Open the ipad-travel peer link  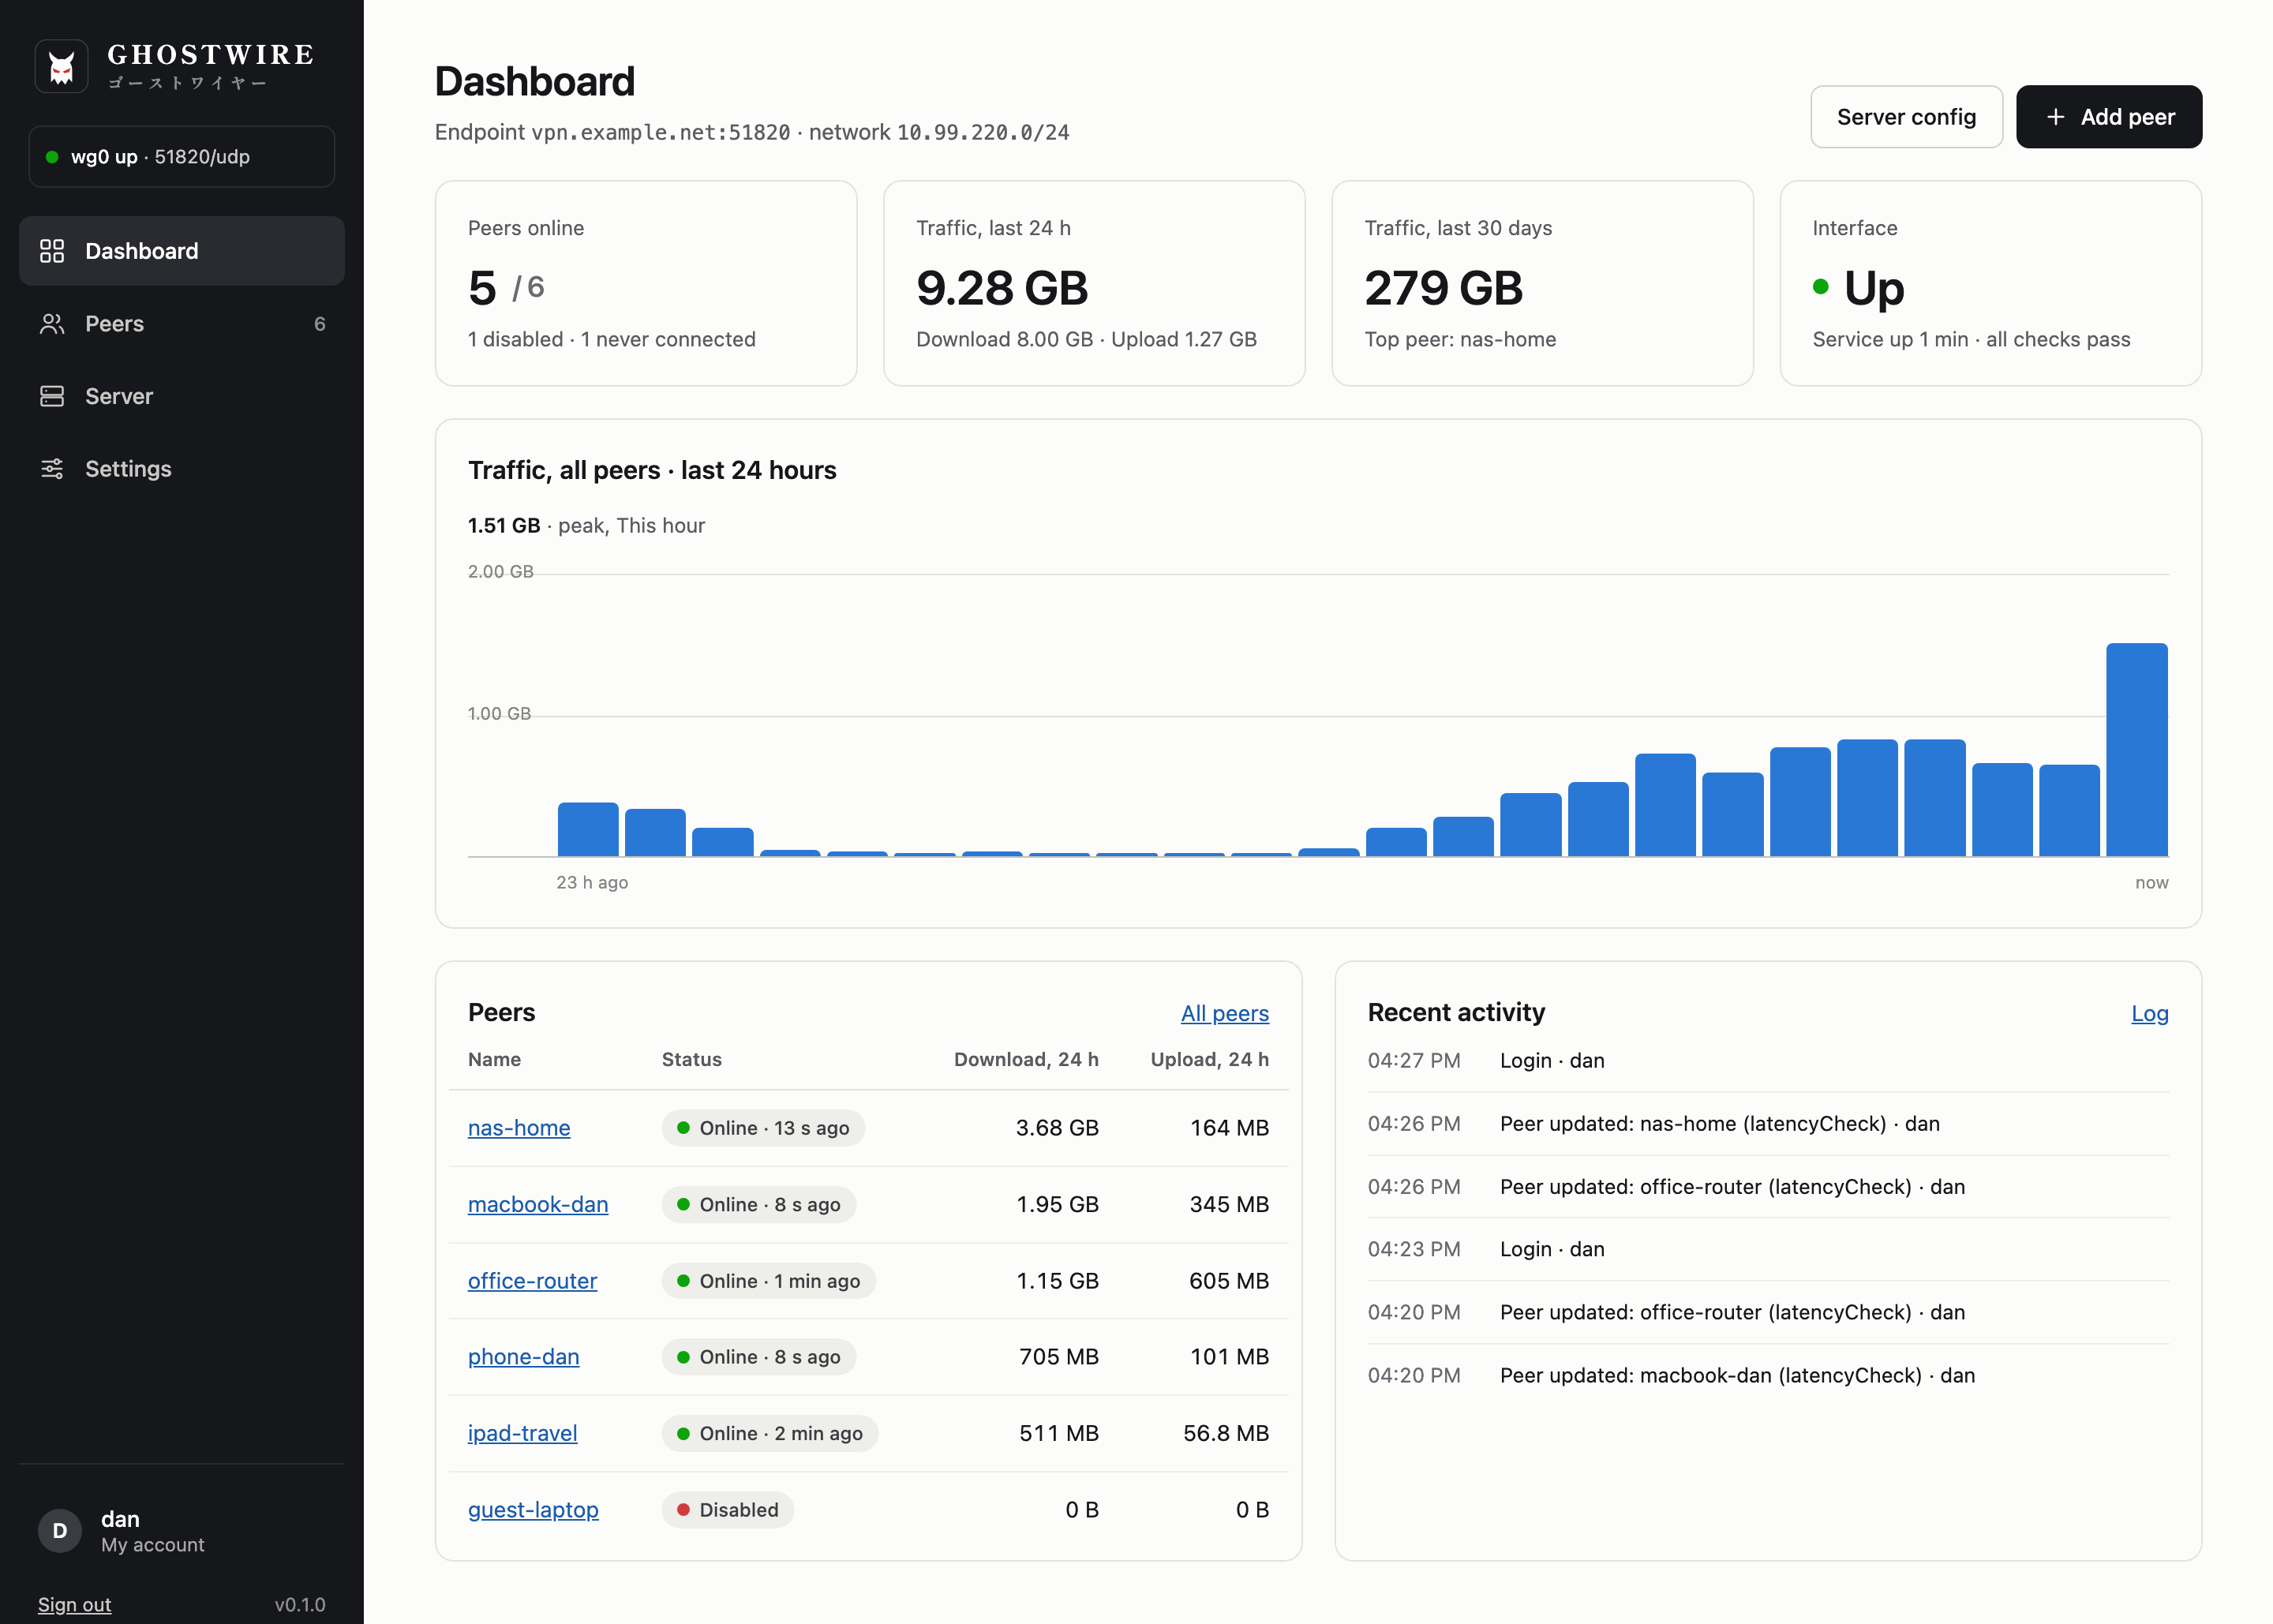pos(523,1433)
